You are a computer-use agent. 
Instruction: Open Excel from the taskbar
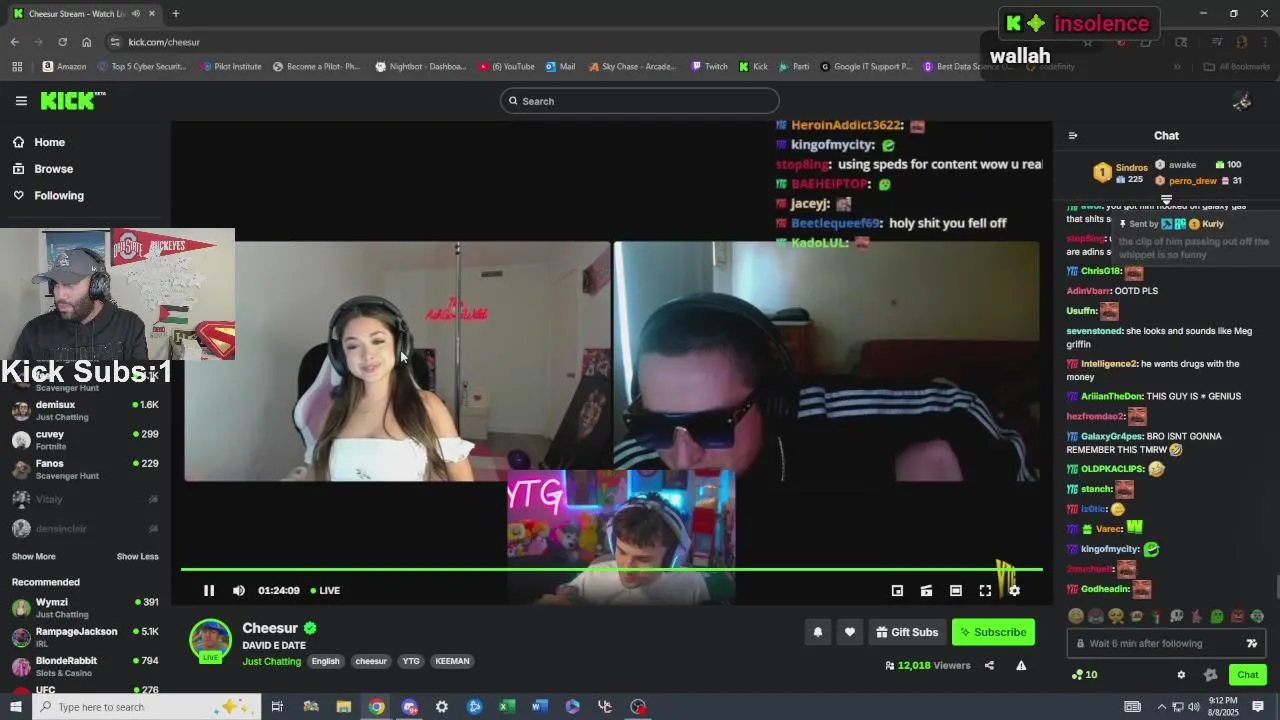(507, 707)
